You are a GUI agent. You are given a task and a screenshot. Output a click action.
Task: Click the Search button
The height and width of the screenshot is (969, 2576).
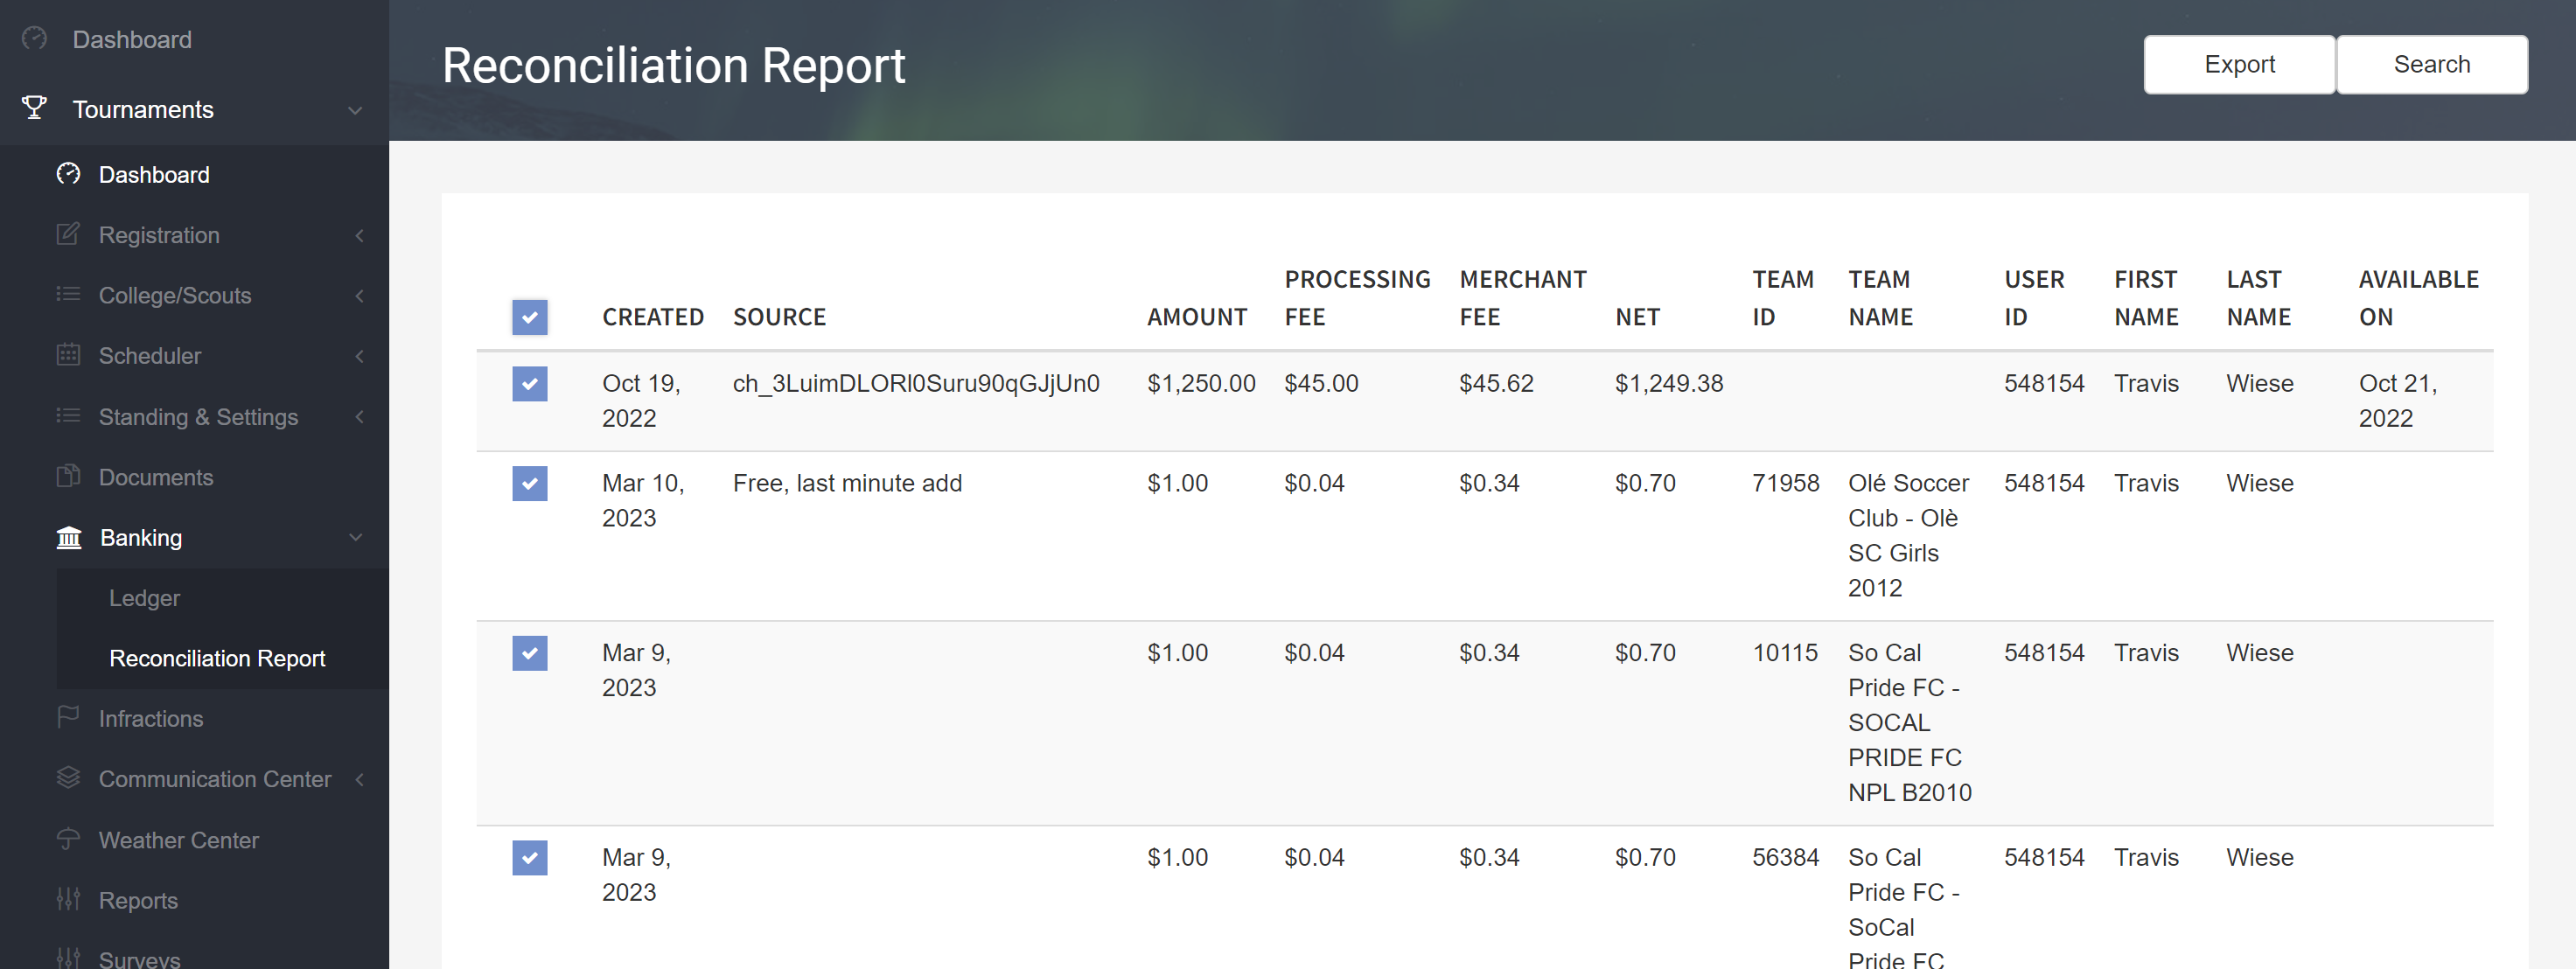2432,63
